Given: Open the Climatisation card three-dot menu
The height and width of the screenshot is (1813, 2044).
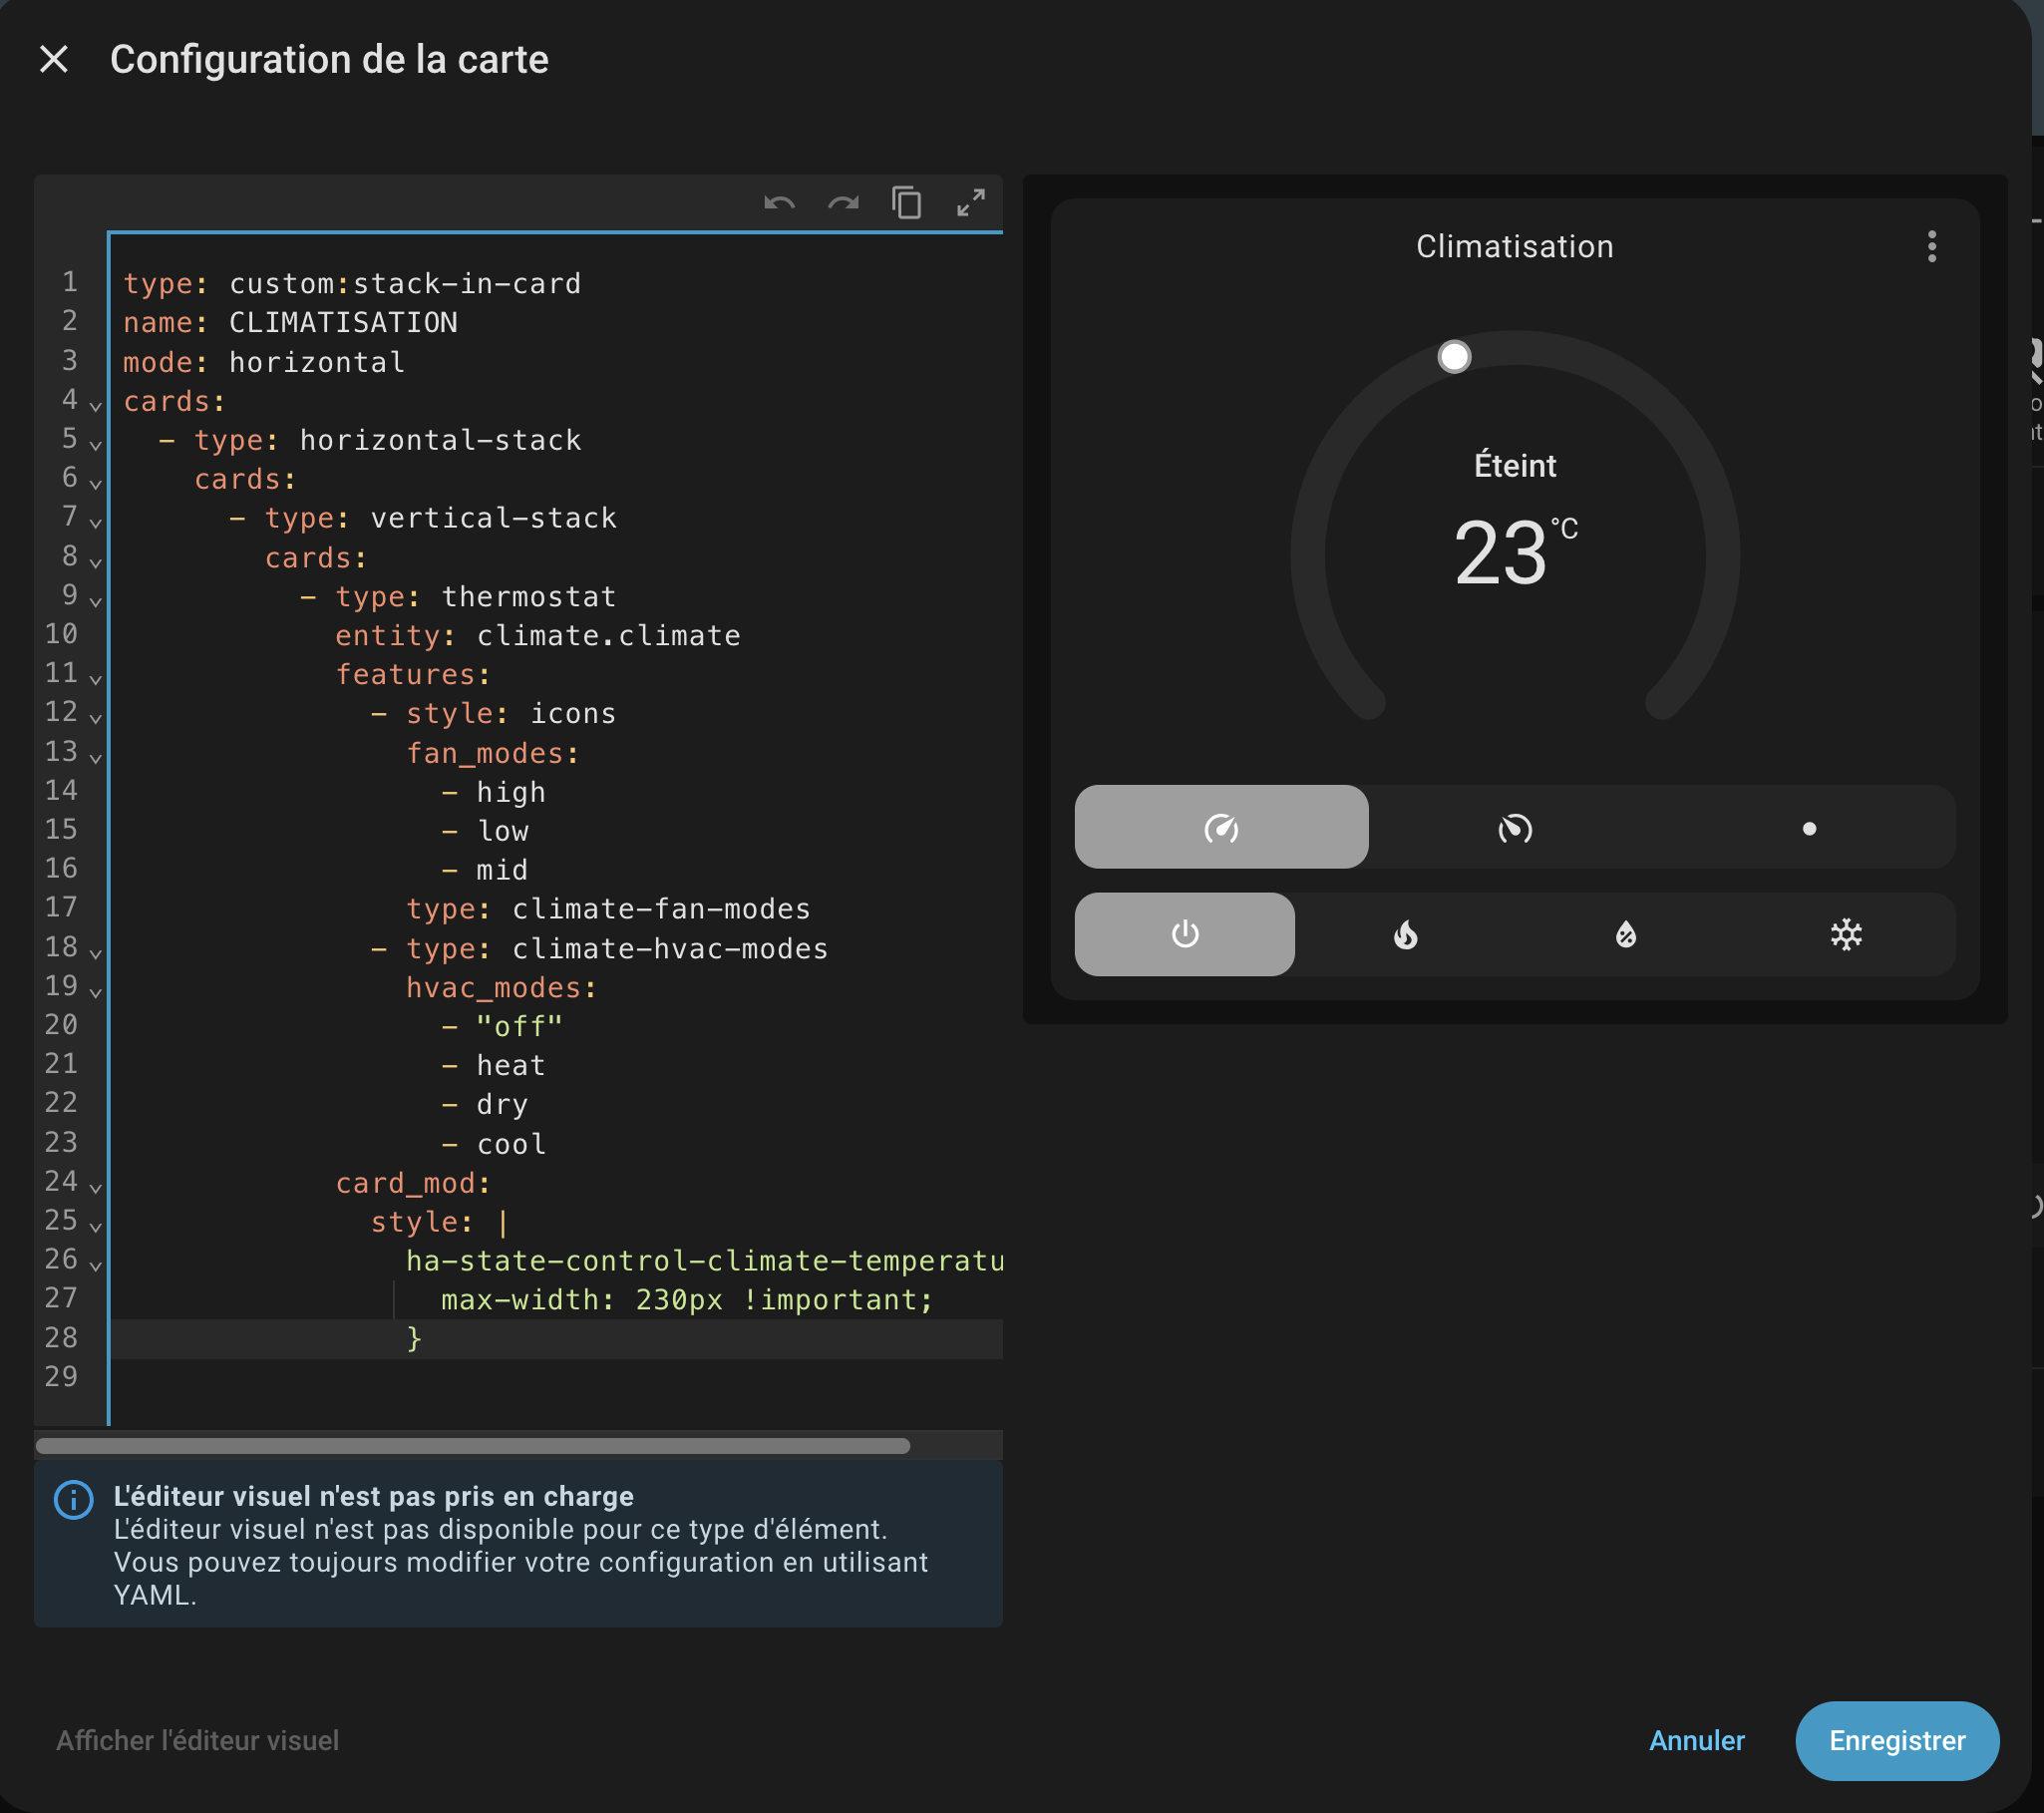Looking at the screenshot, I should point(1931,246).
